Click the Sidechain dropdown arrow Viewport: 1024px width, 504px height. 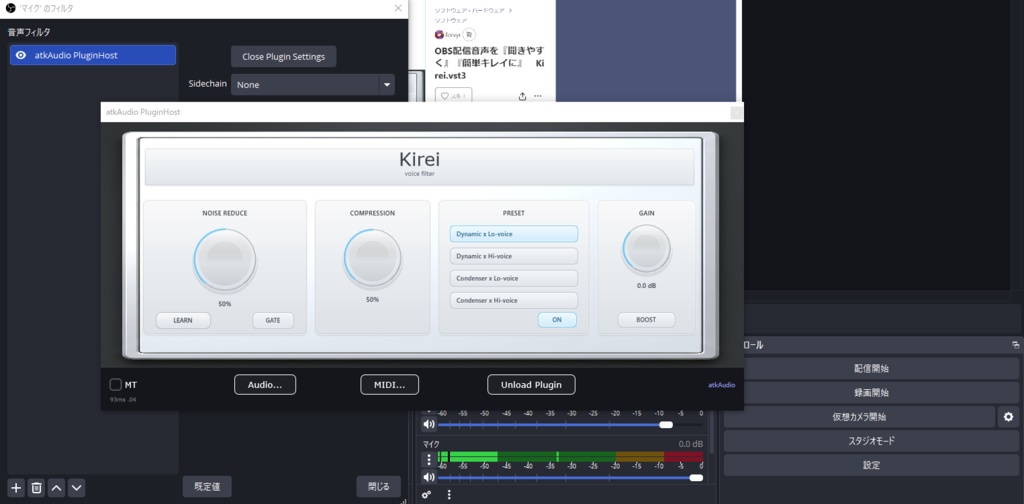pyautogui.click(x=387, y=85)
